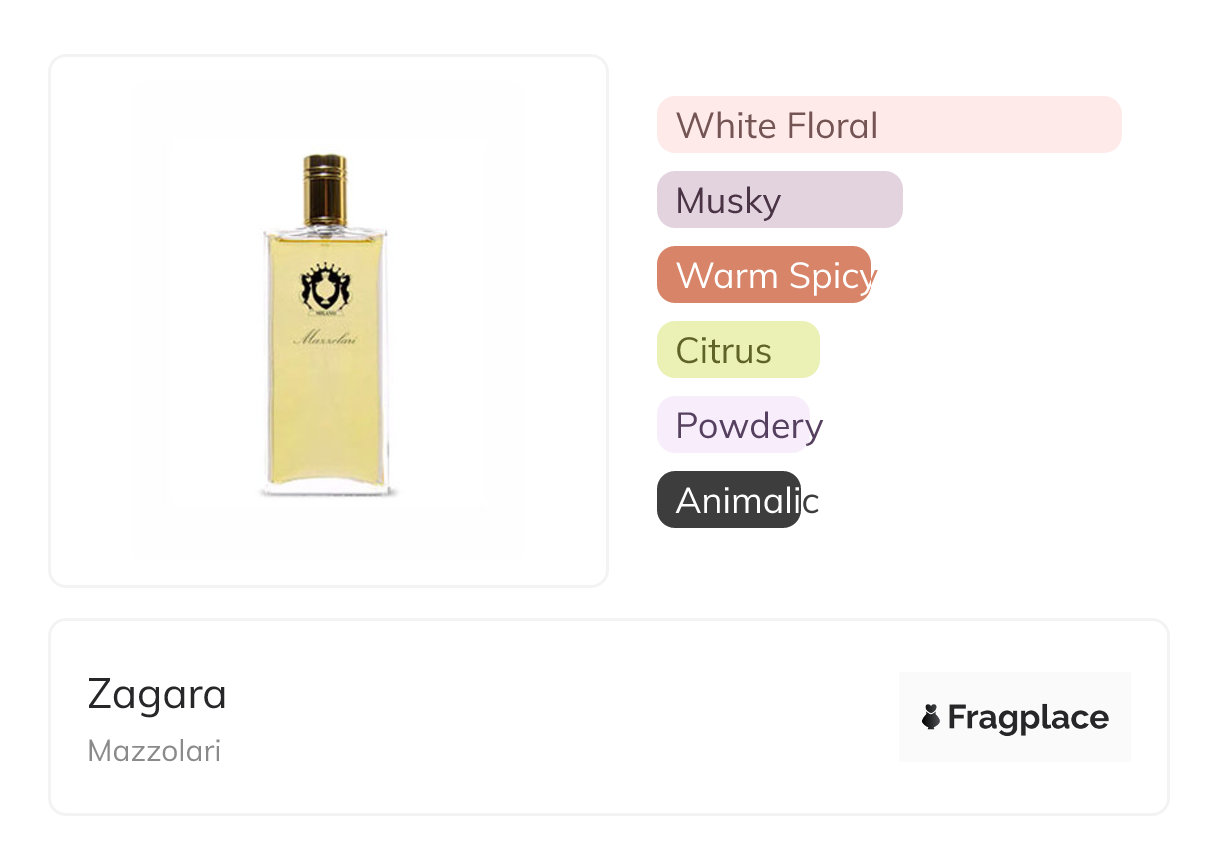Click the Fragplace perfume bottle logo icon
The image size is (1218, 864).
931,717
